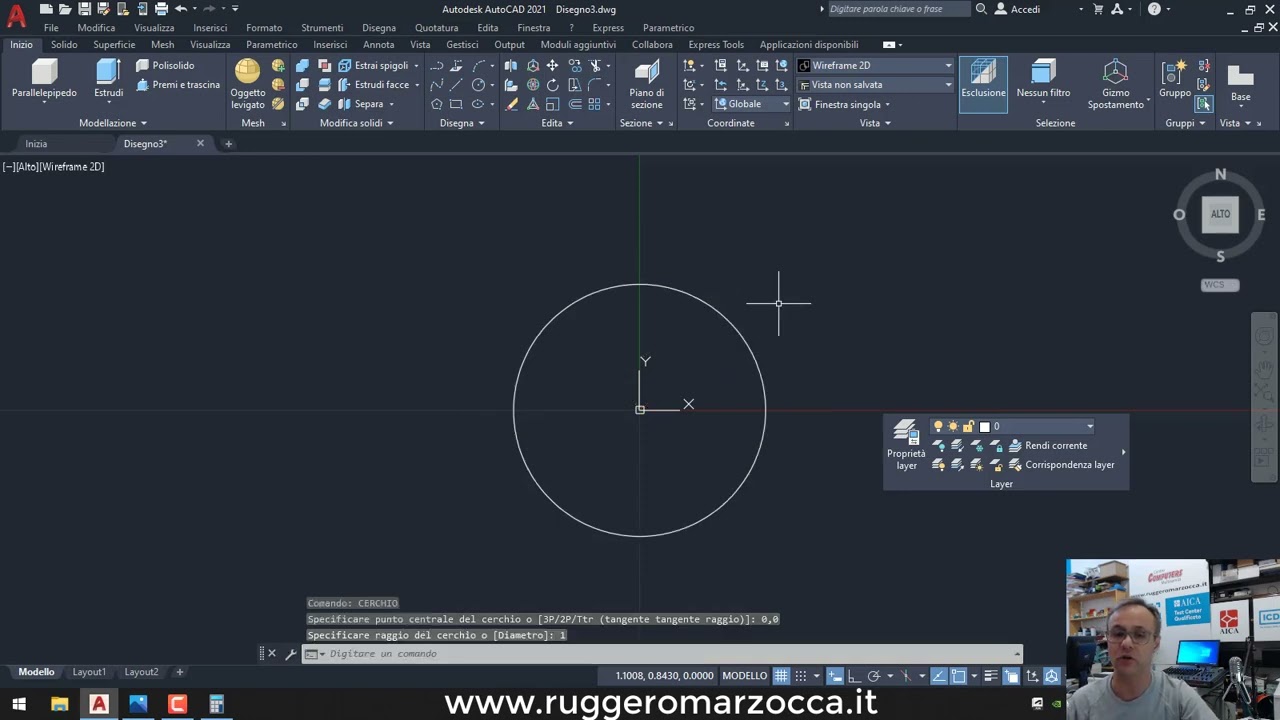Expand Modifica solidi panel

coord(356,123)
